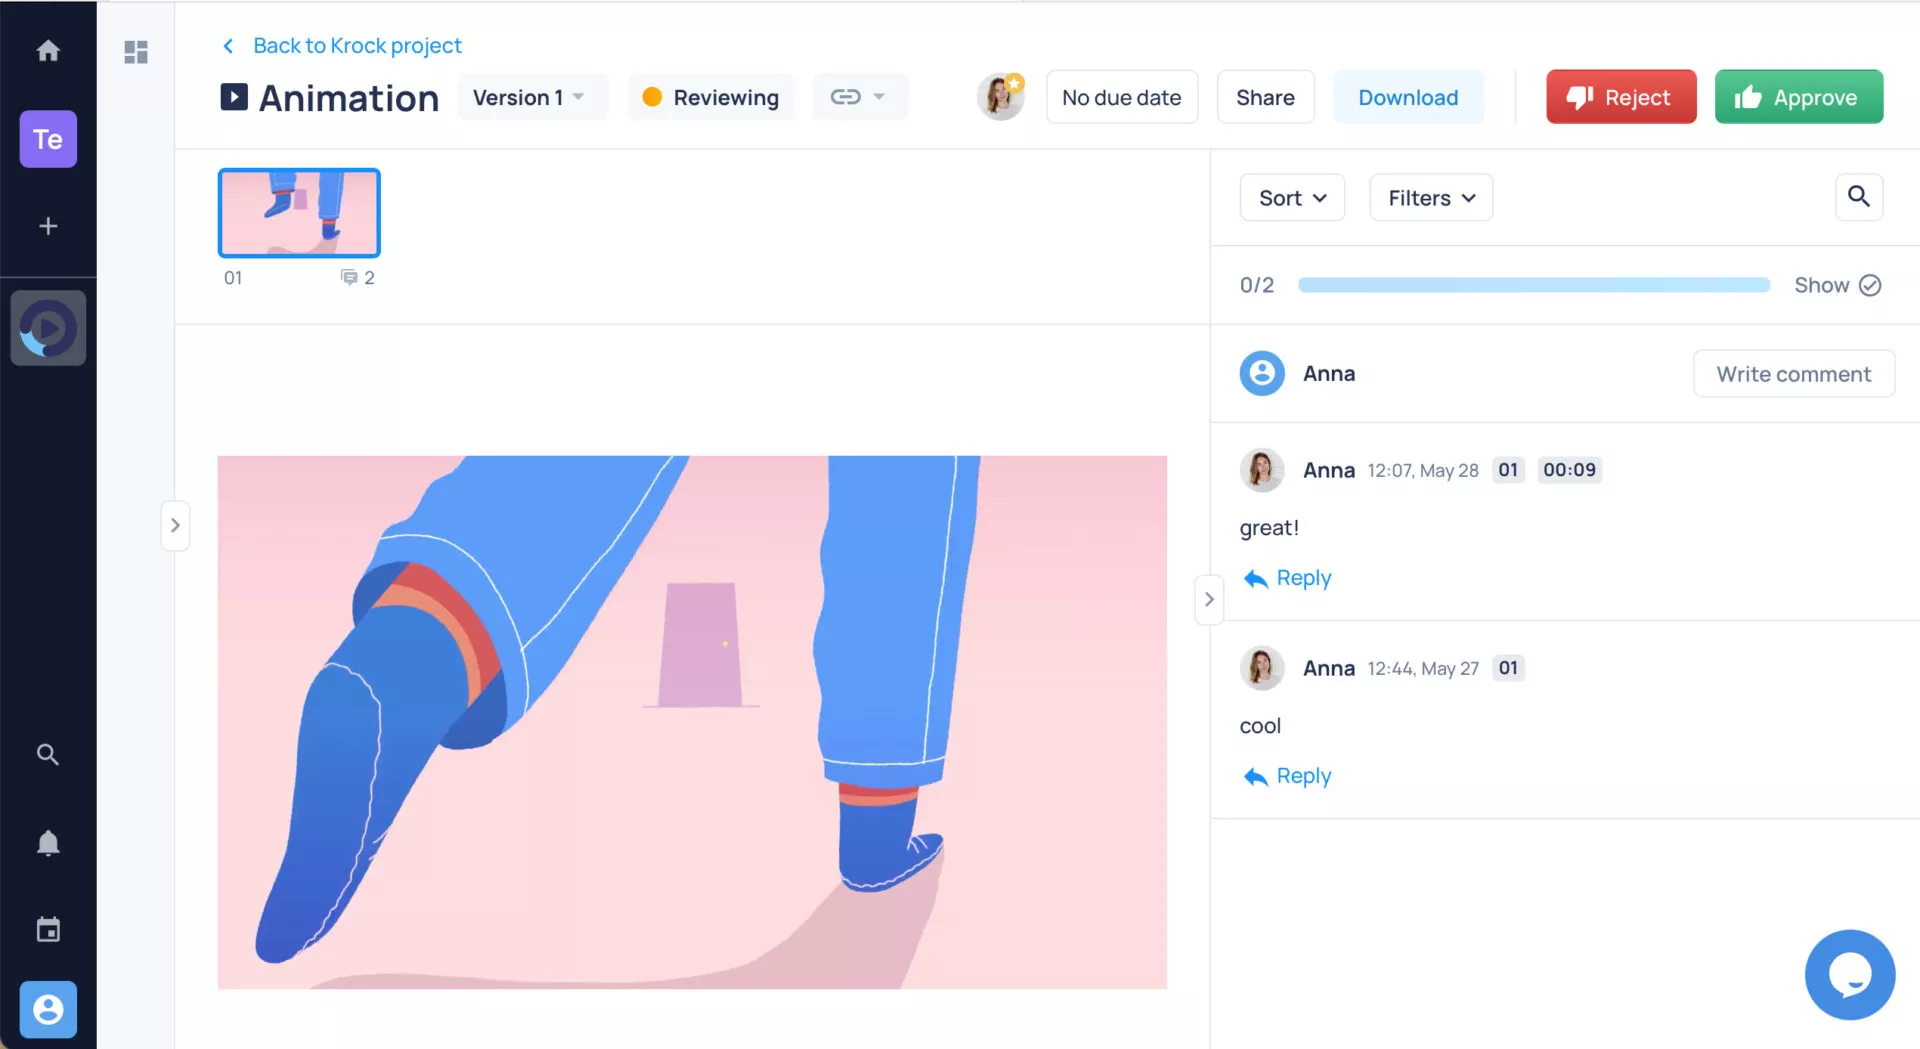
Task: Open the sidebar search icon
Action: (x=48, y=754)
